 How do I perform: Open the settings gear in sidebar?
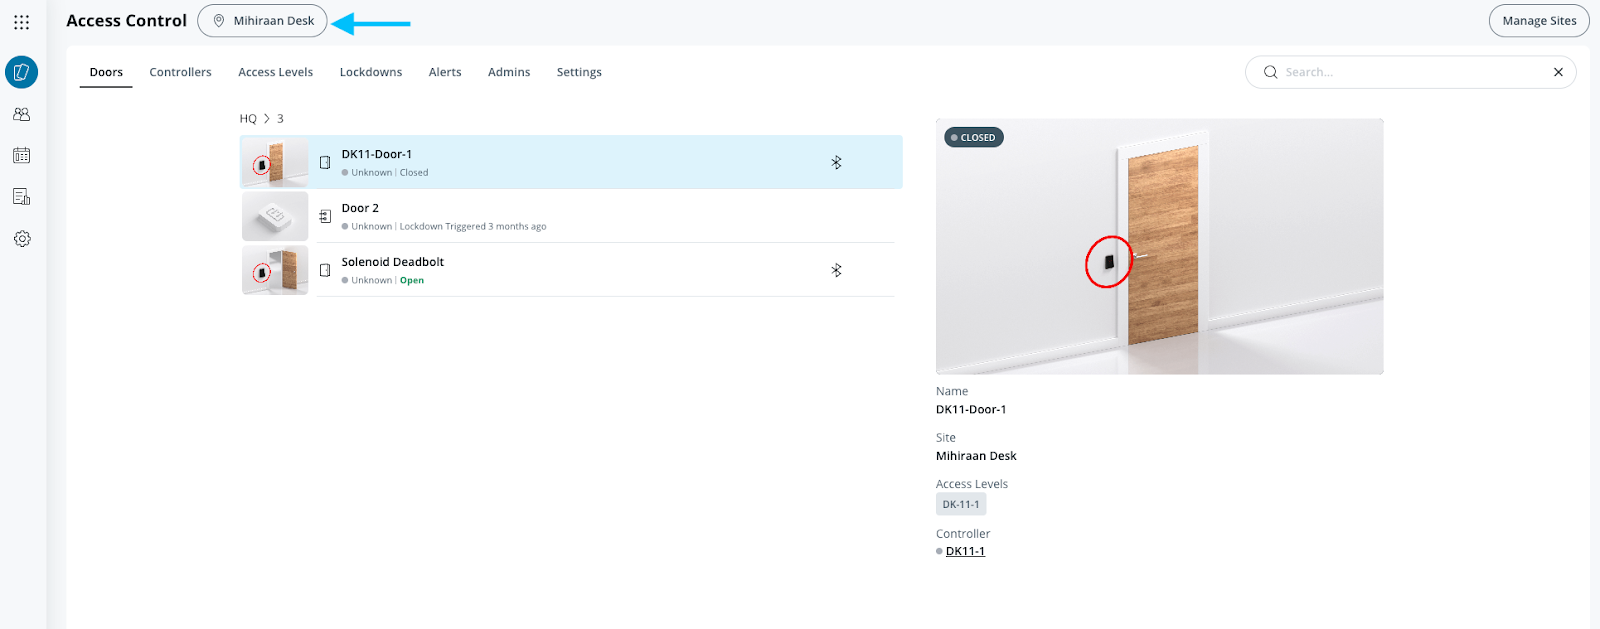22,239
